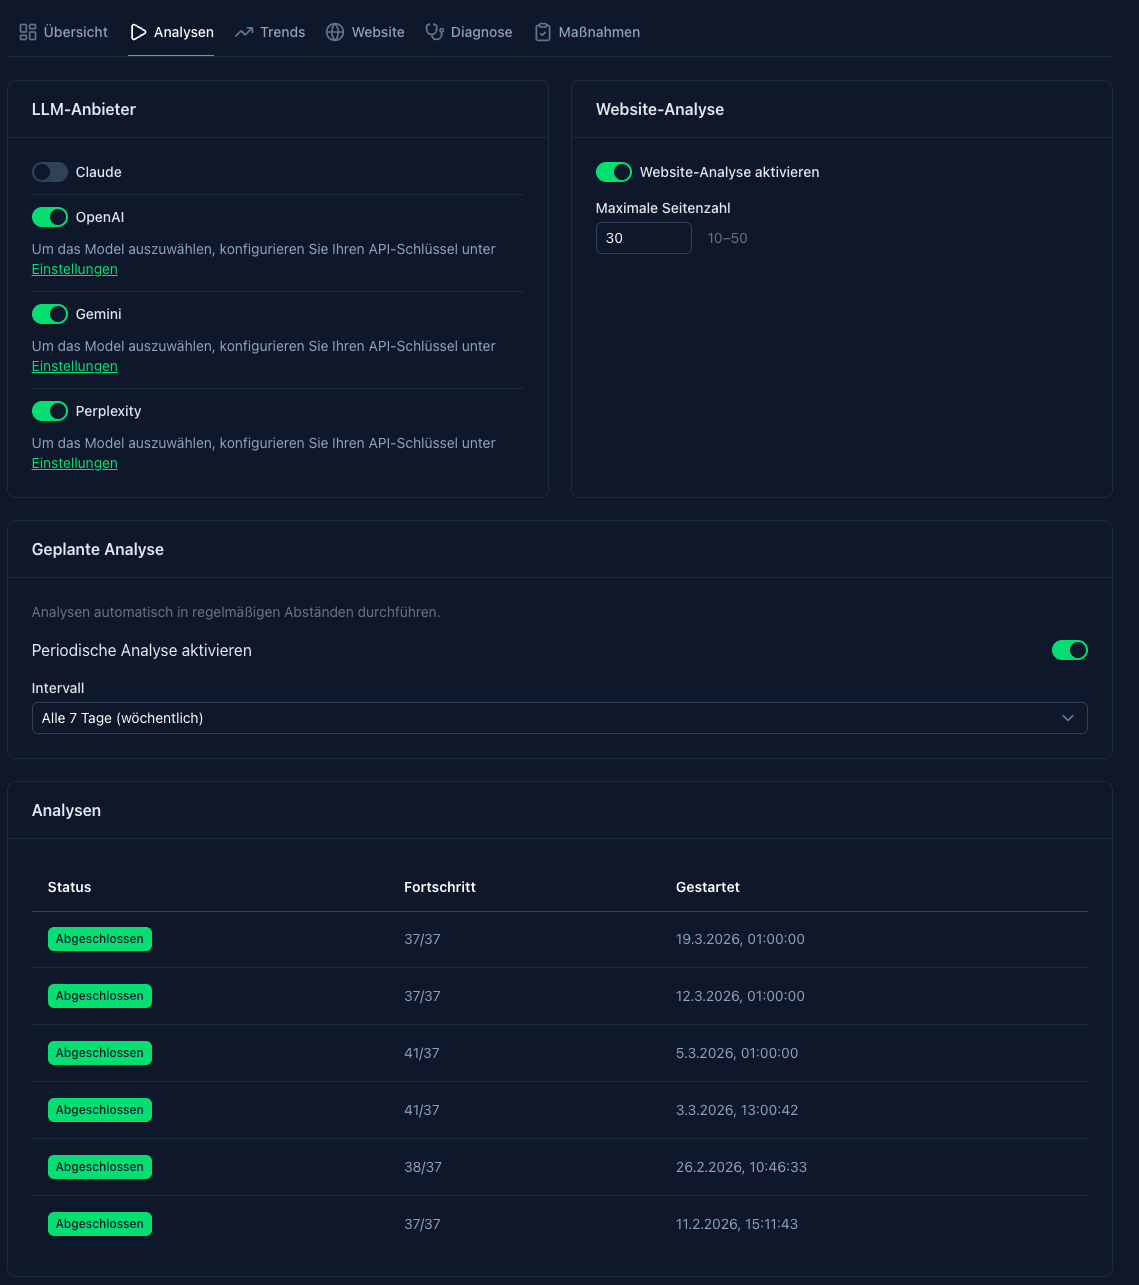Enable the Claude provider toggle
The image size is (1139, 1285).
(x=50, y=172)
